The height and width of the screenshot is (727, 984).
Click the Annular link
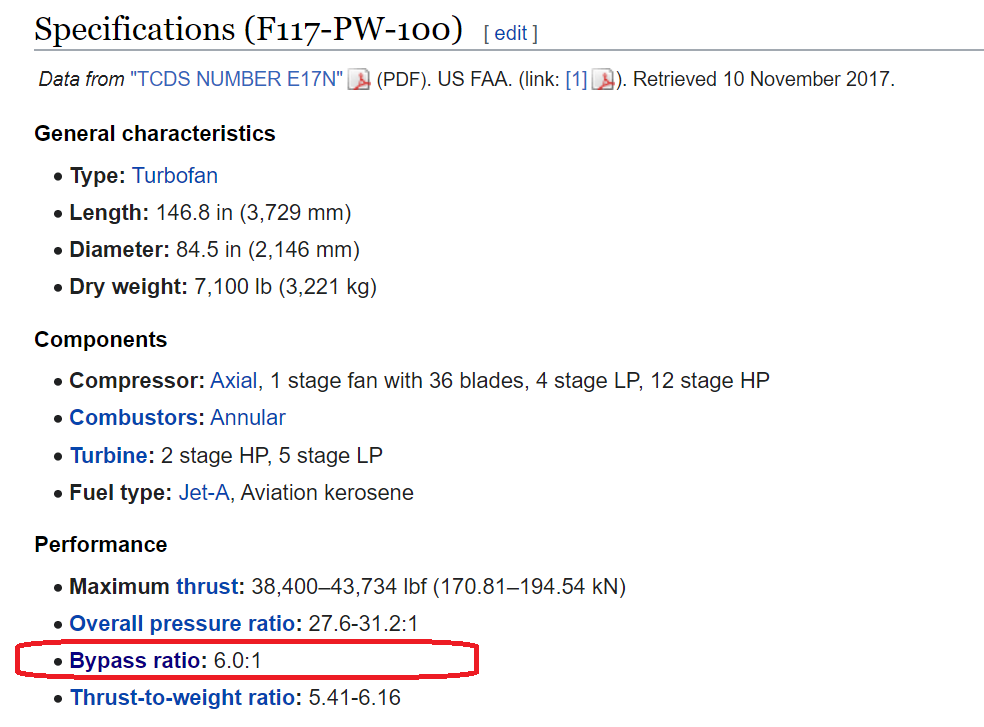(x=248, y=417)
